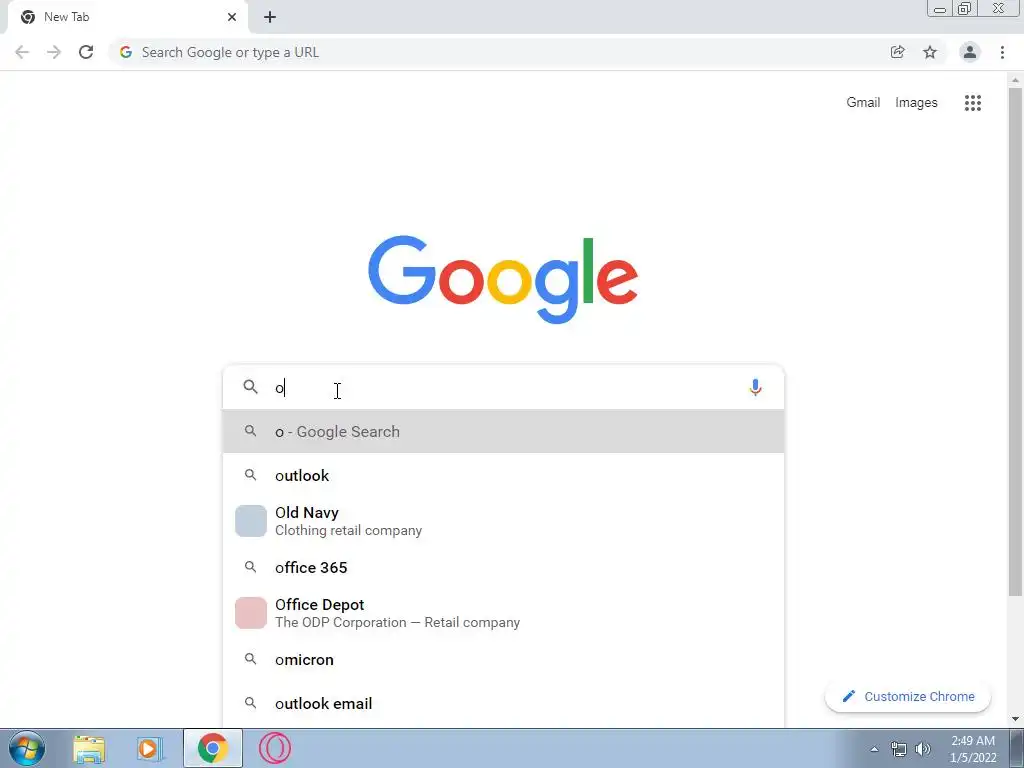
Task: Open Opera browser from the taskbar
Action: [x=275, y=748]
